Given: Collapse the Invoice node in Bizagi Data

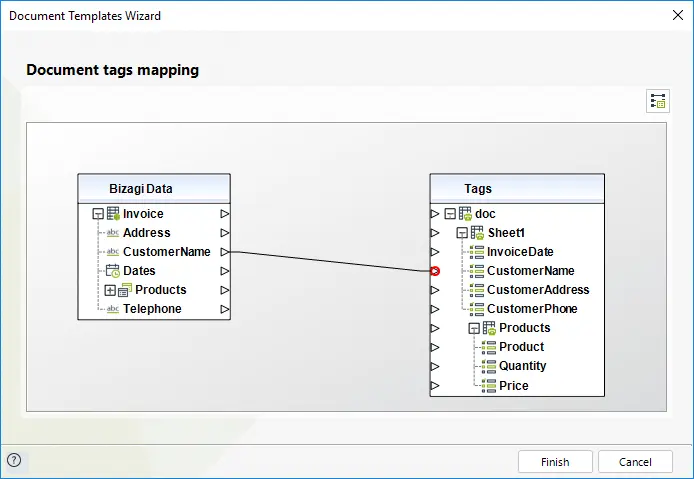Looking at the screenshot, I should point(98,214).
